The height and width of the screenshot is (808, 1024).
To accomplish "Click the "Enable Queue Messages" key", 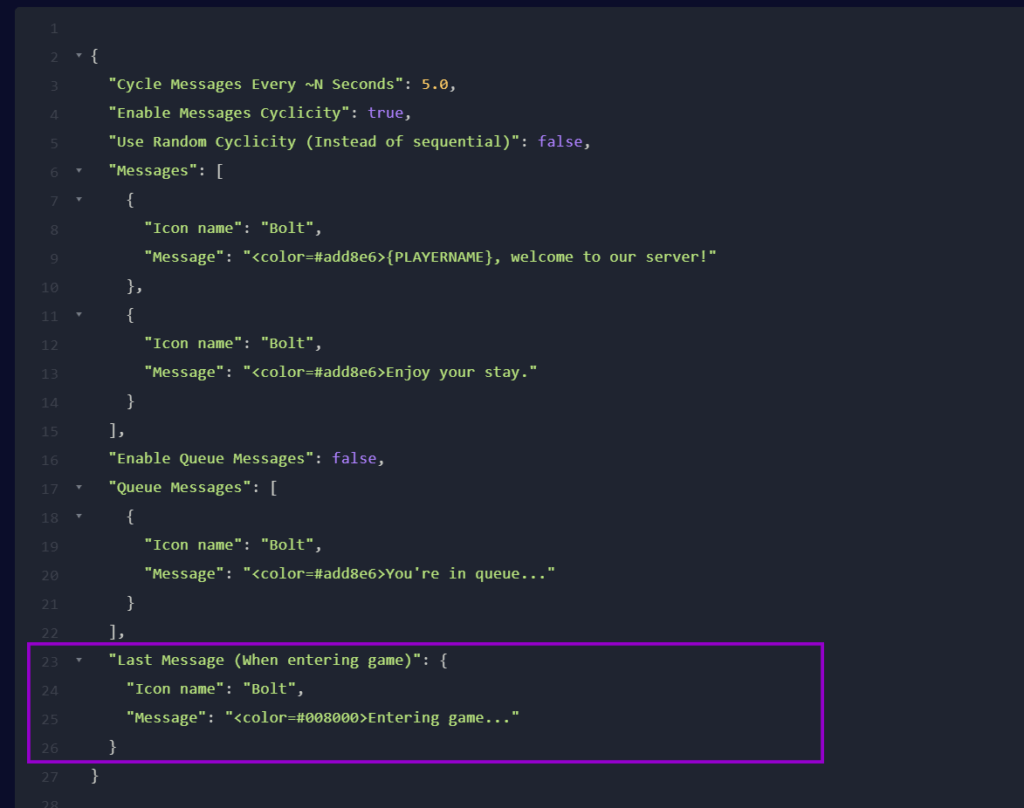I will coord(211,459).
